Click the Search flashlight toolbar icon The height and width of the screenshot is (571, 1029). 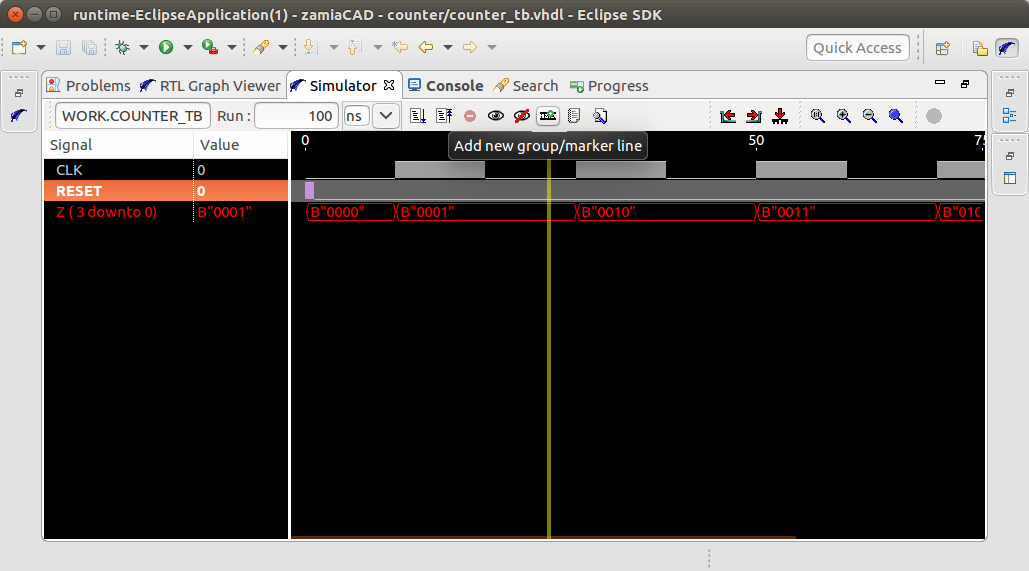261,47
